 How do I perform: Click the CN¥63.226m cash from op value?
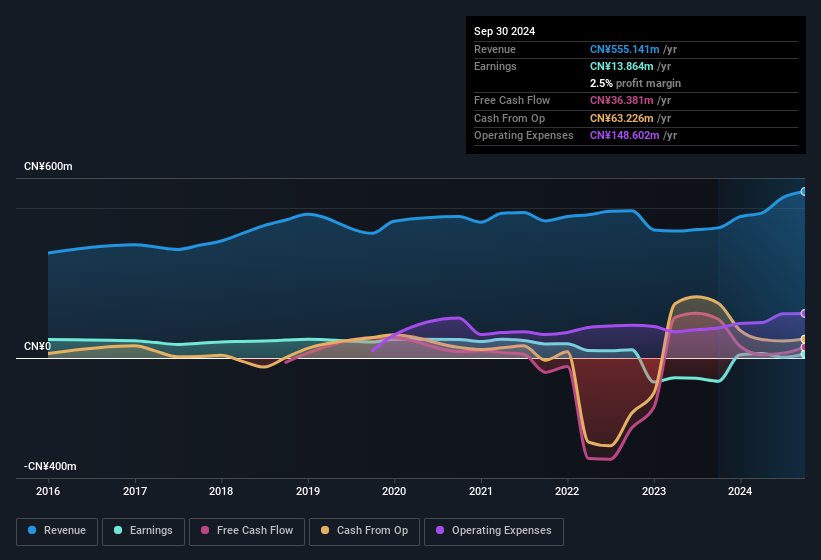click(x=622, y=118)
